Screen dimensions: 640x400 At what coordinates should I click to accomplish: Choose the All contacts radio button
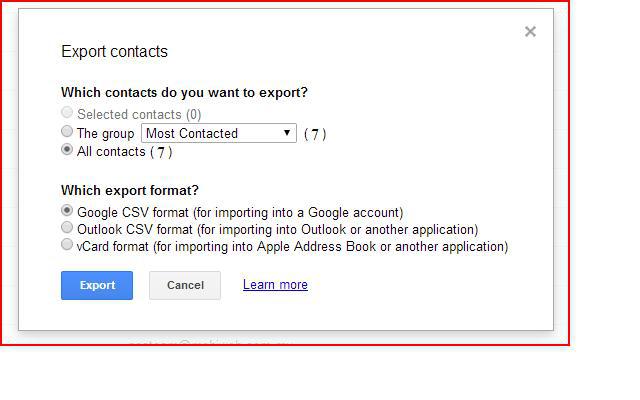(67, 151)
